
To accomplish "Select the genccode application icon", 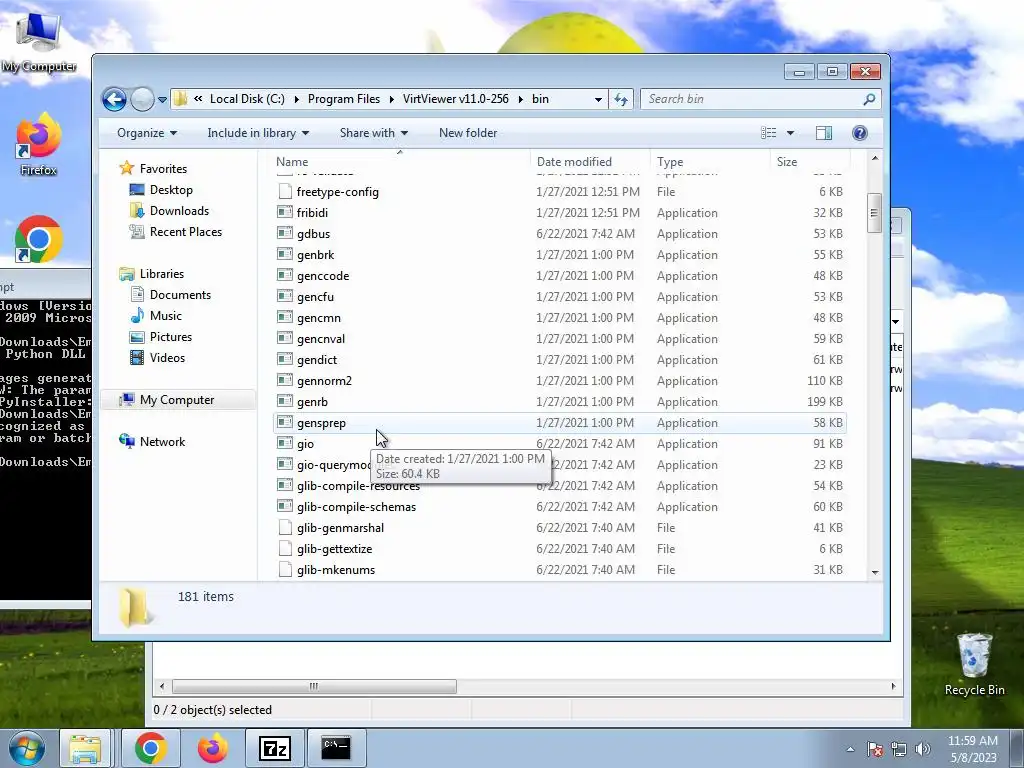I will (284, 275).
